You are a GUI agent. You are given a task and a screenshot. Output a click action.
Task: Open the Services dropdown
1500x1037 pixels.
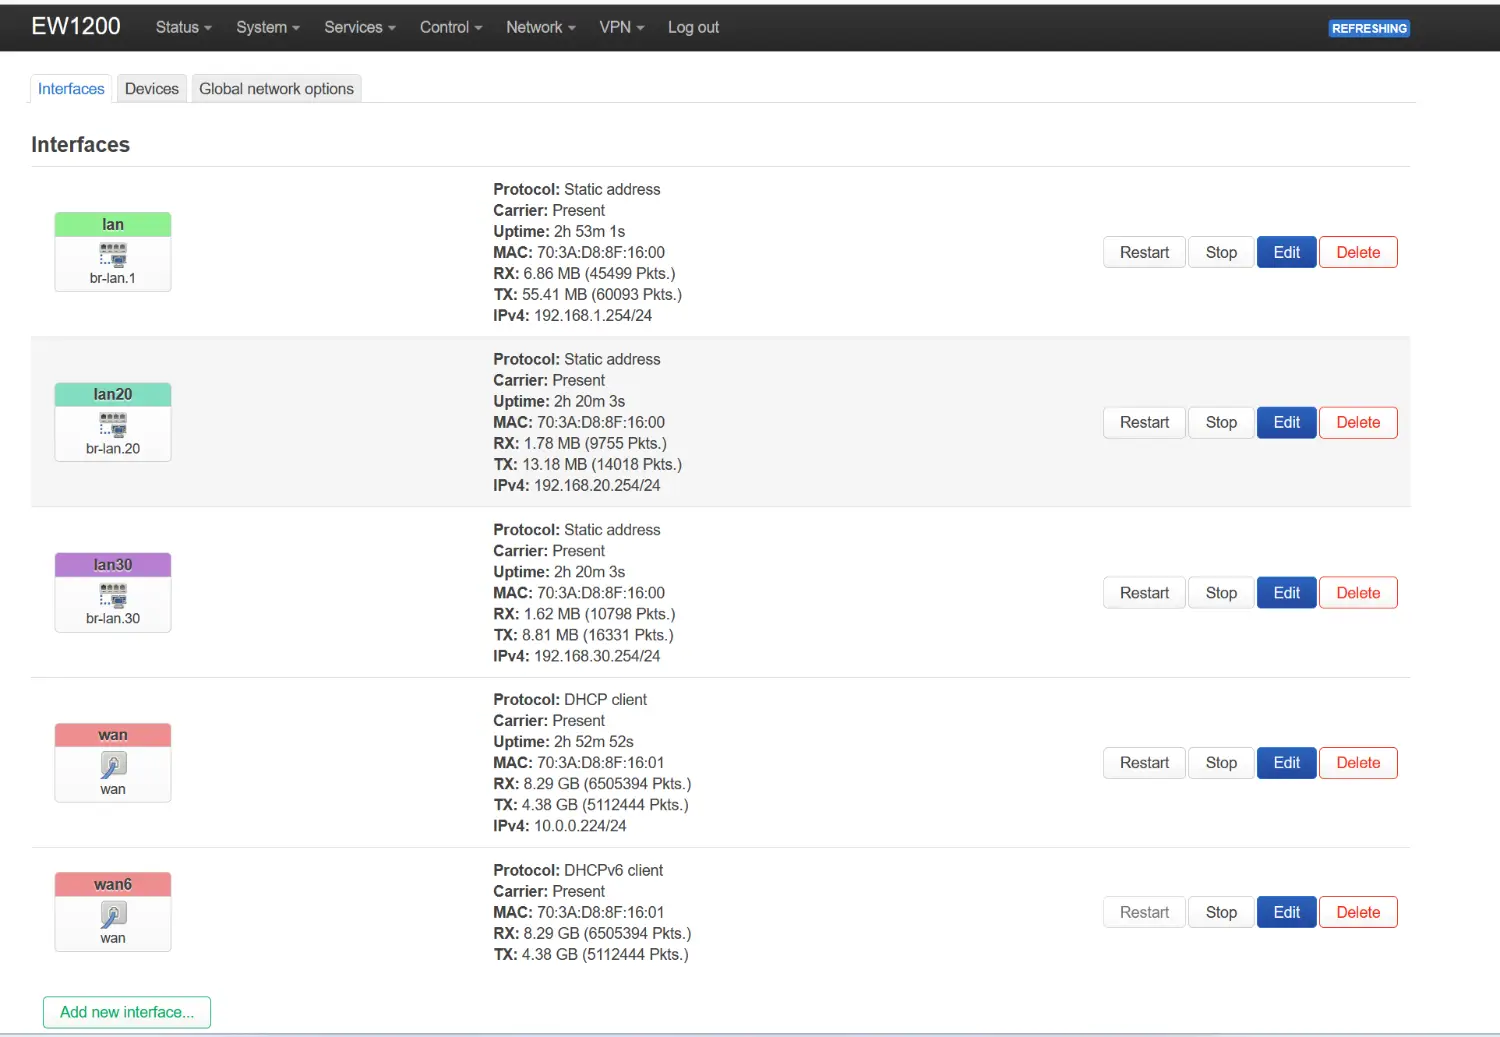pos(359,27)
